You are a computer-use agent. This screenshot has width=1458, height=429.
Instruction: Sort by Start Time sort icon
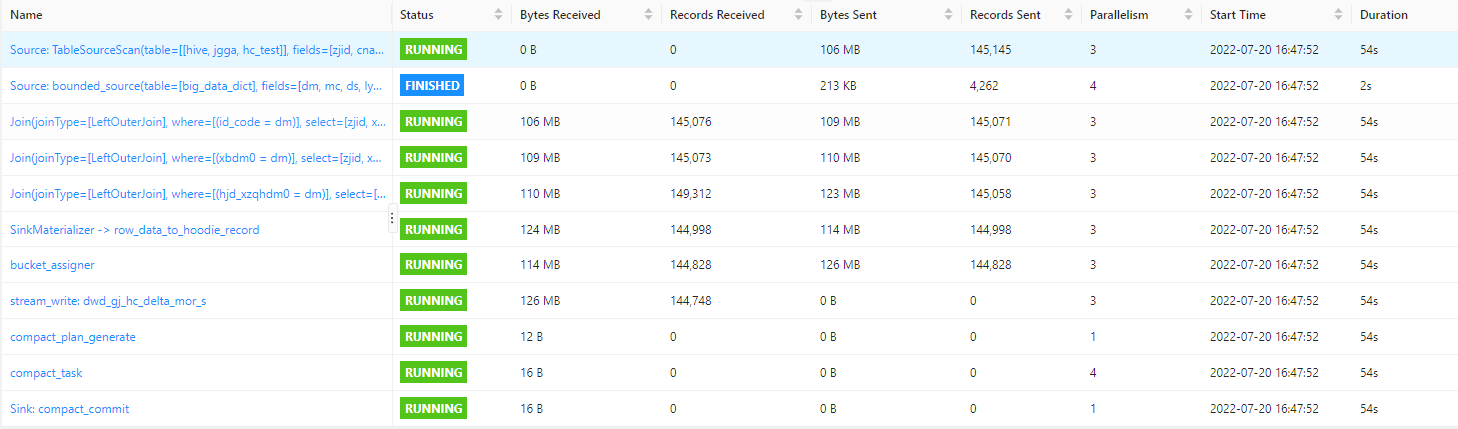(x=1339, y=15)
